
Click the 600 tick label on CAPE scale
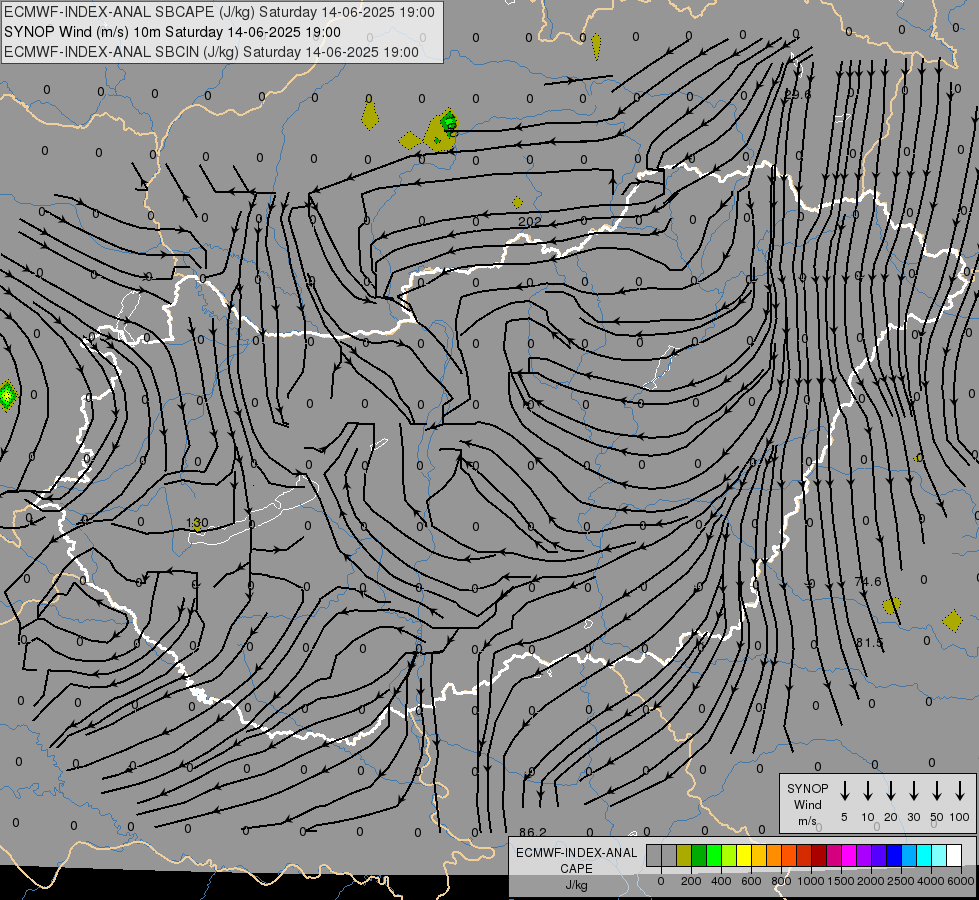(751, 881)
